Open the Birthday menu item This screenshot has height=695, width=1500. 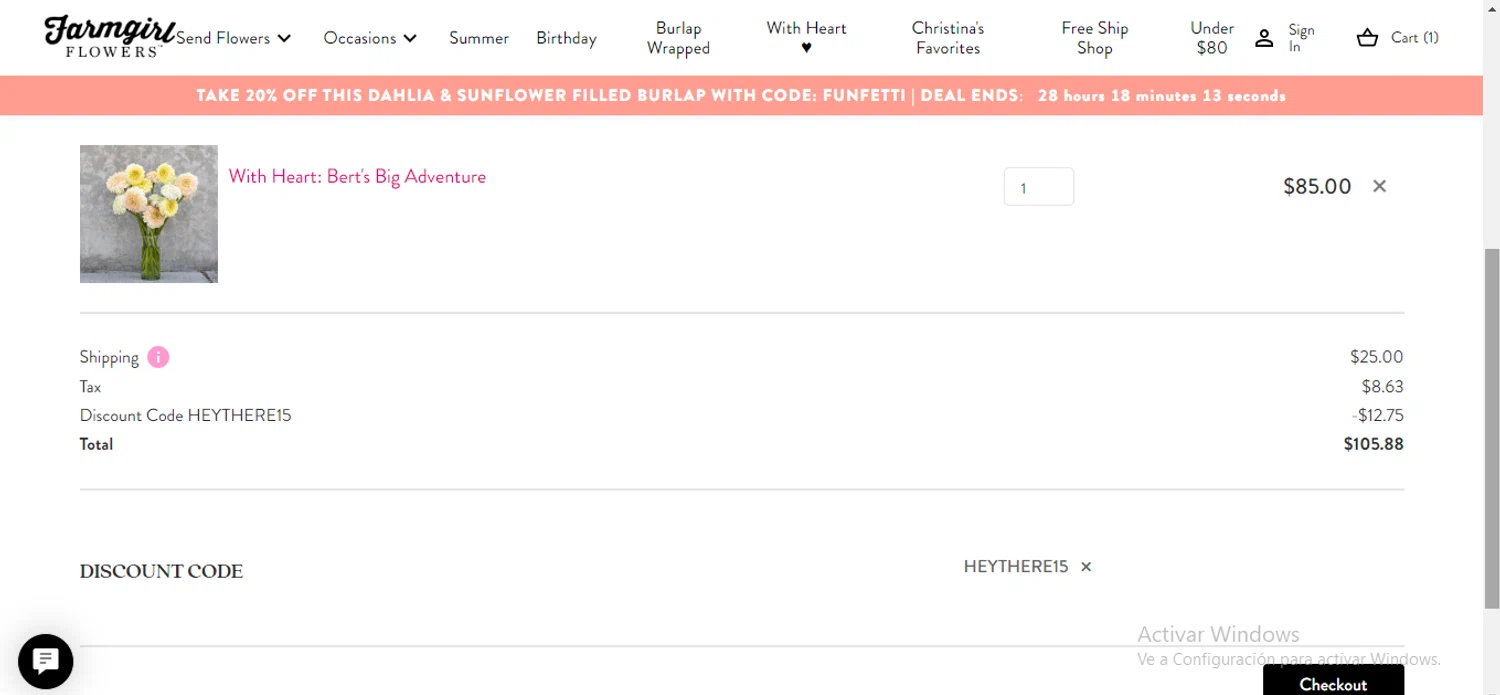click(566, 38)
